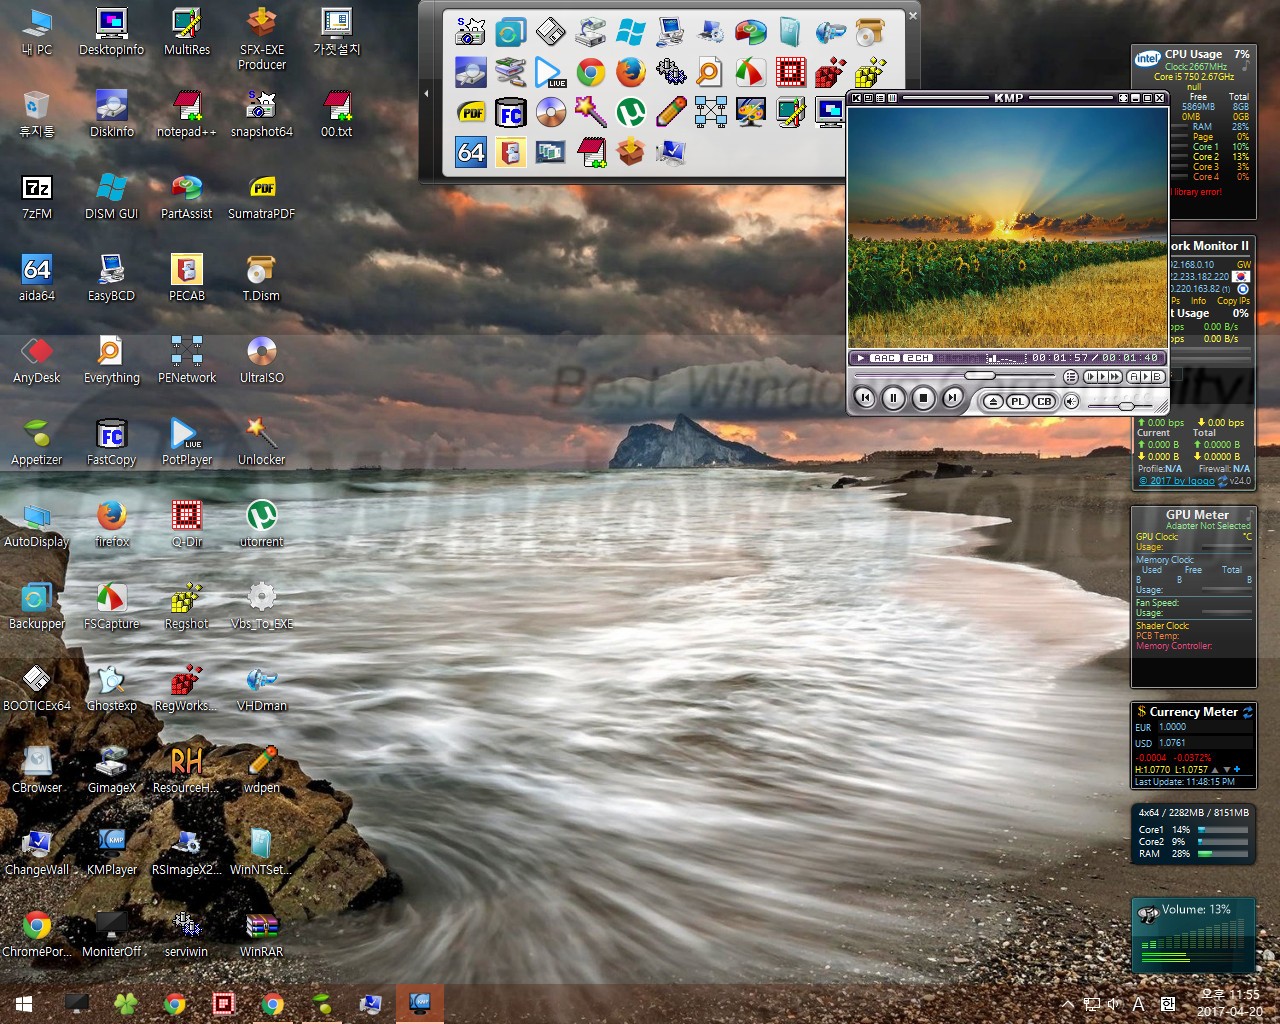Image resolution: width=1280 pixels, height=1024 pixels.
Task: Select the PartAssist desktop icon
Action: pyautogui.click(x=186, y=196)
